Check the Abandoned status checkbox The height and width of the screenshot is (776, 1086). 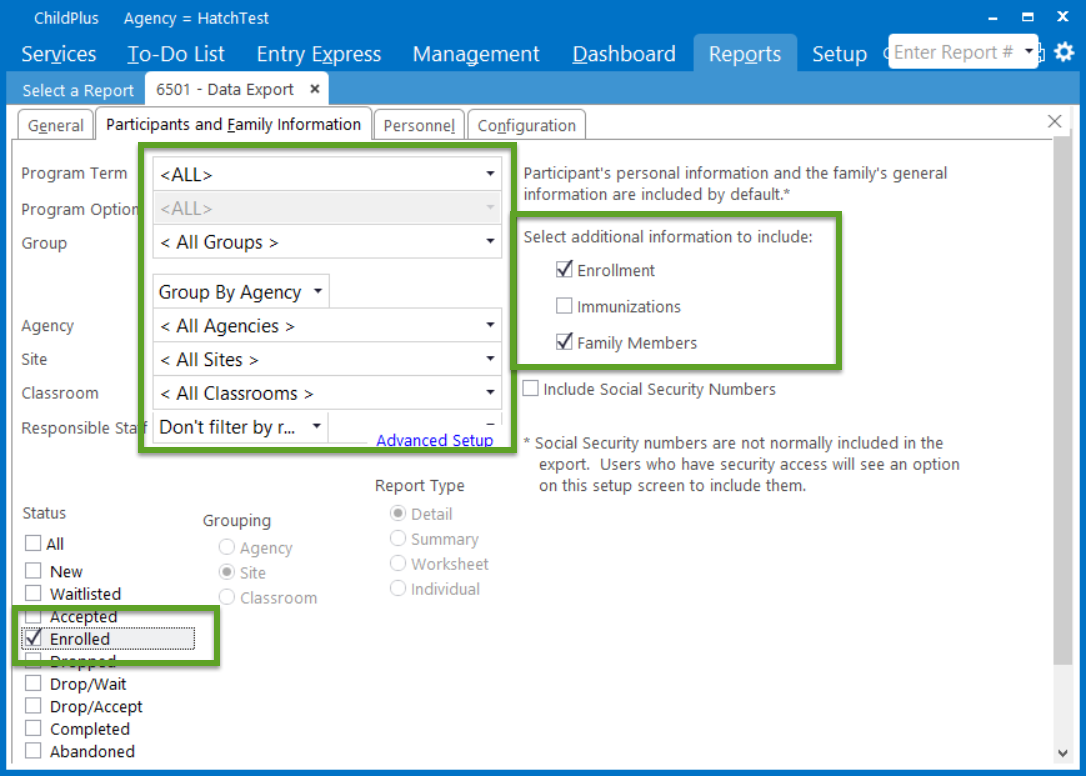pos(33,750)
